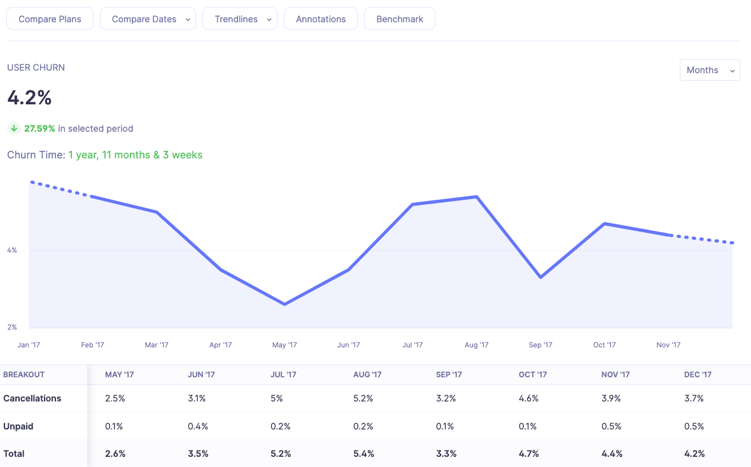Click Cancellations 2.5% cell for May '17

pos(115,399)
